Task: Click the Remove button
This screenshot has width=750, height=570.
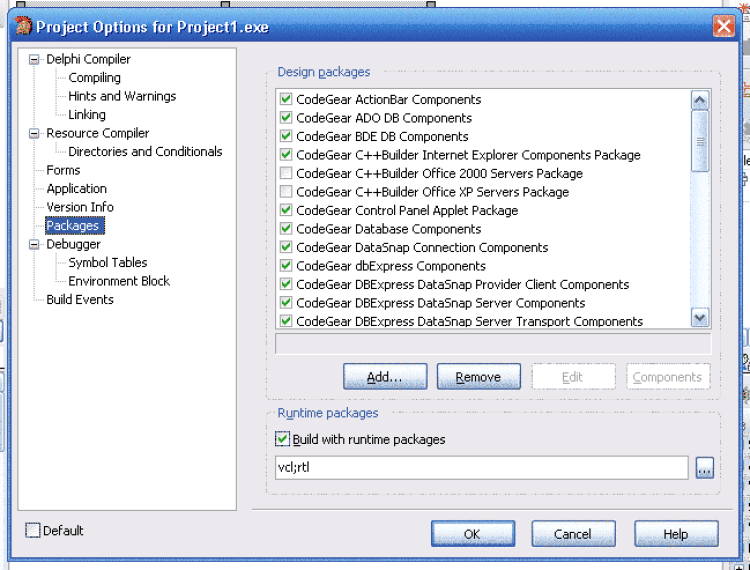Action: [x=478, y=377]
